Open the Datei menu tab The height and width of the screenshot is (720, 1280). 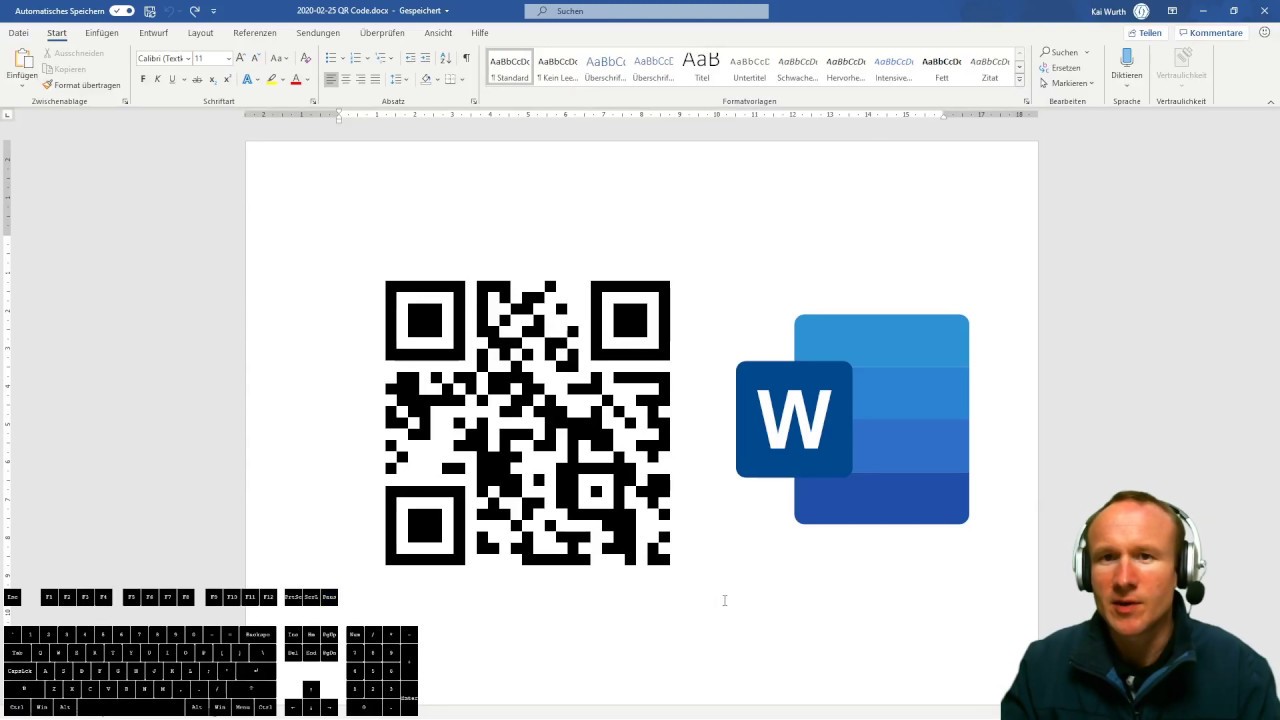pyautogui.click(x=18, y=33)
